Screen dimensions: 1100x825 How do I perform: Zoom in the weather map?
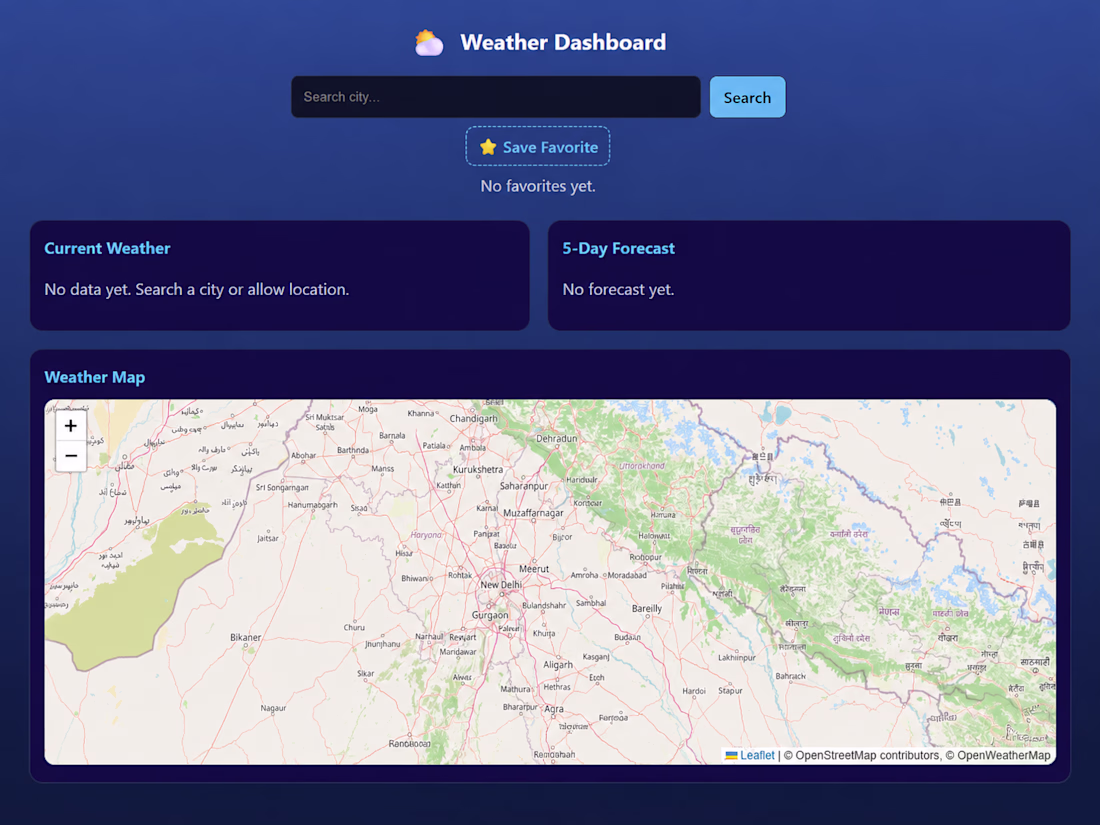pyautogui.click(x=71, y=426)
